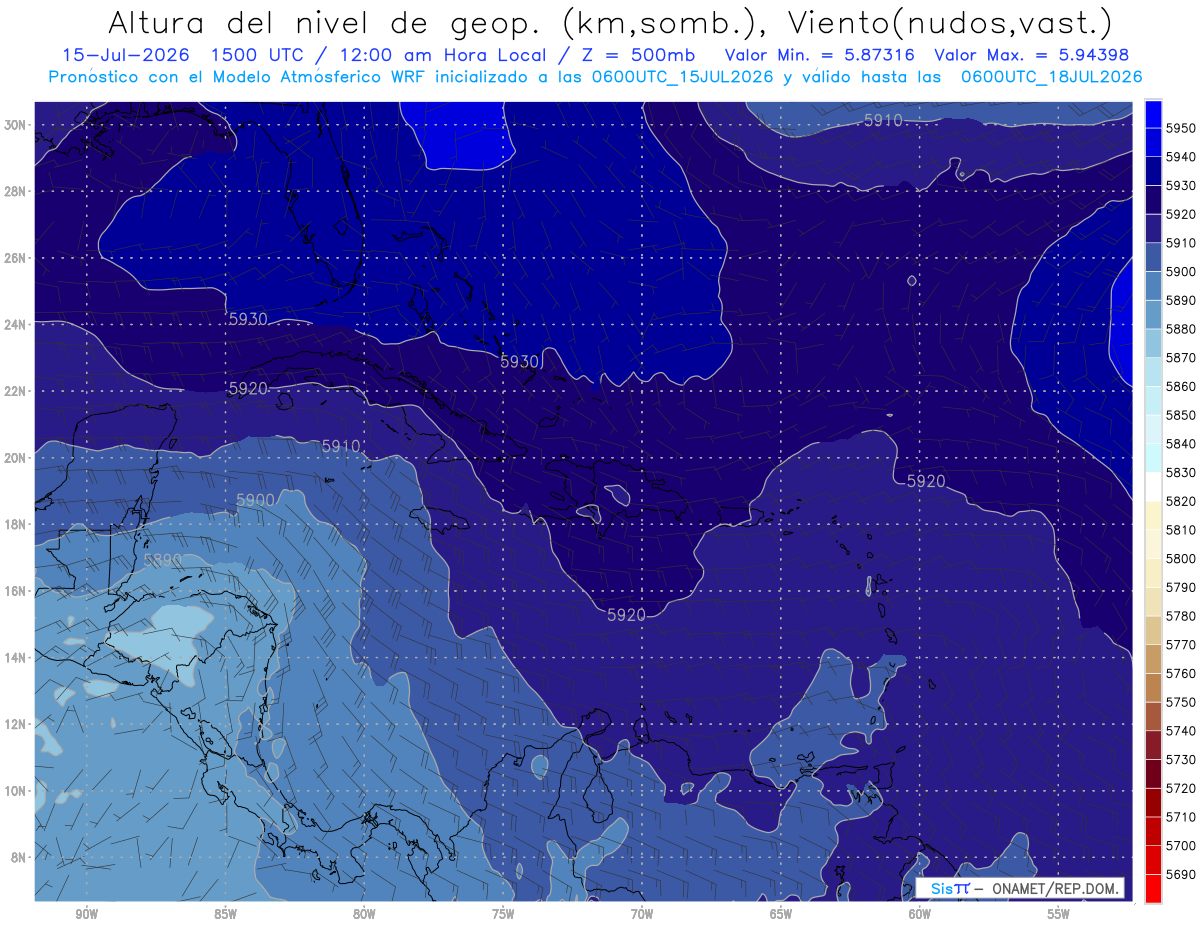Screen dimensions: 1200x927
Task: Click the '5750' colorbar value
Action: pos(1180,702)
